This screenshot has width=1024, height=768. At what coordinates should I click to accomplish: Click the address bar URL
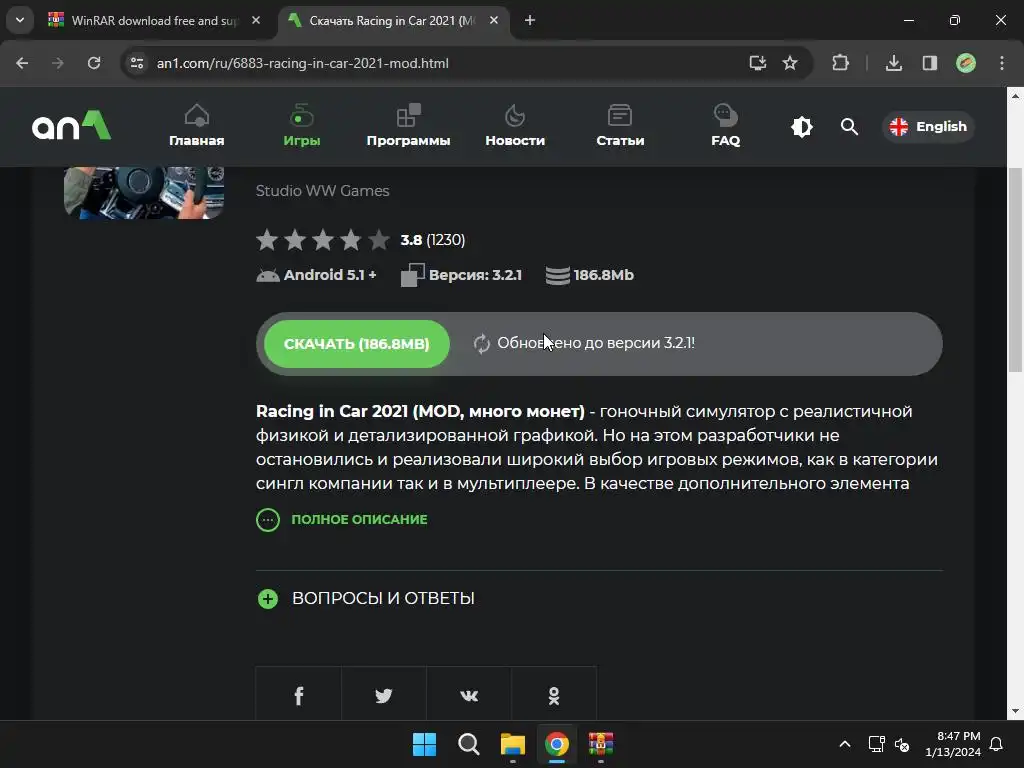click(x=302, y=63)
